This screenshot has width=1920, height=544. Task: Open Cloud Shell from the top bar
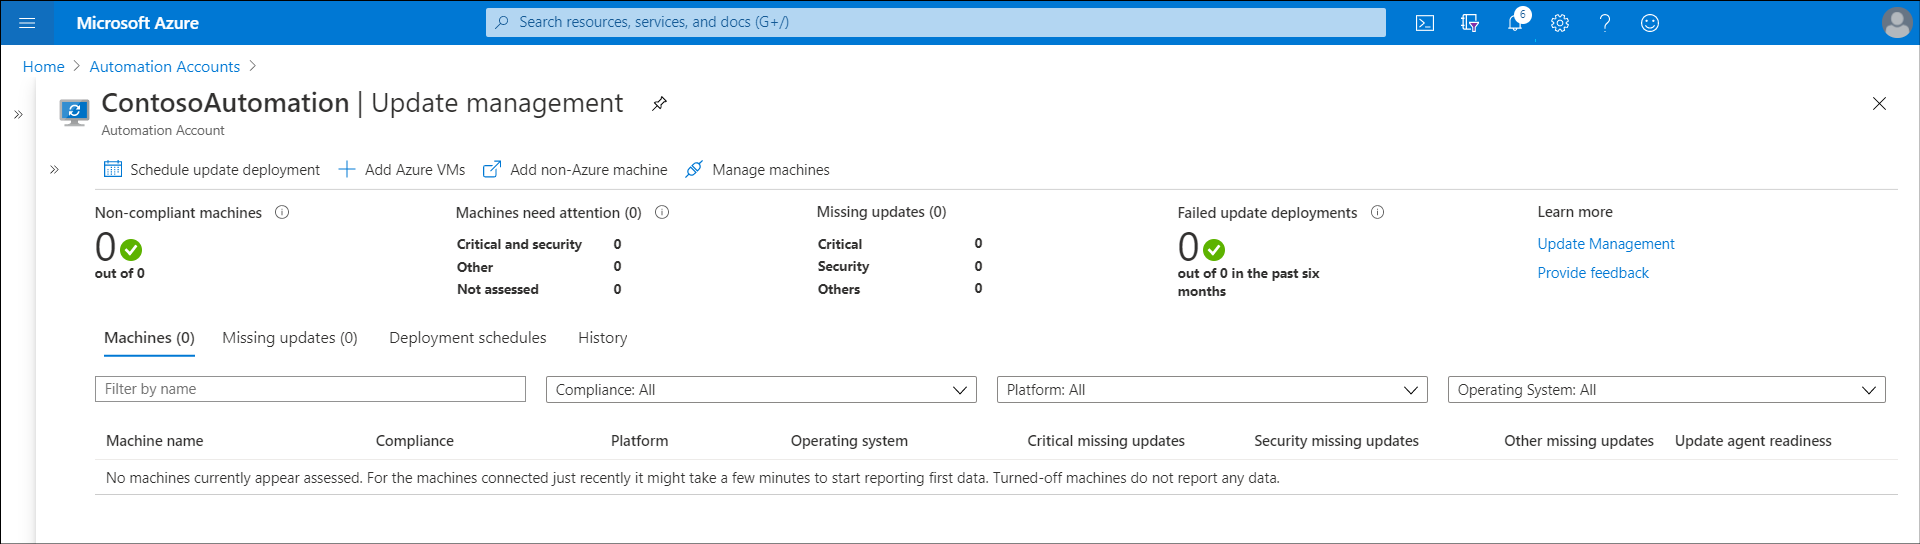[1425, 23]
